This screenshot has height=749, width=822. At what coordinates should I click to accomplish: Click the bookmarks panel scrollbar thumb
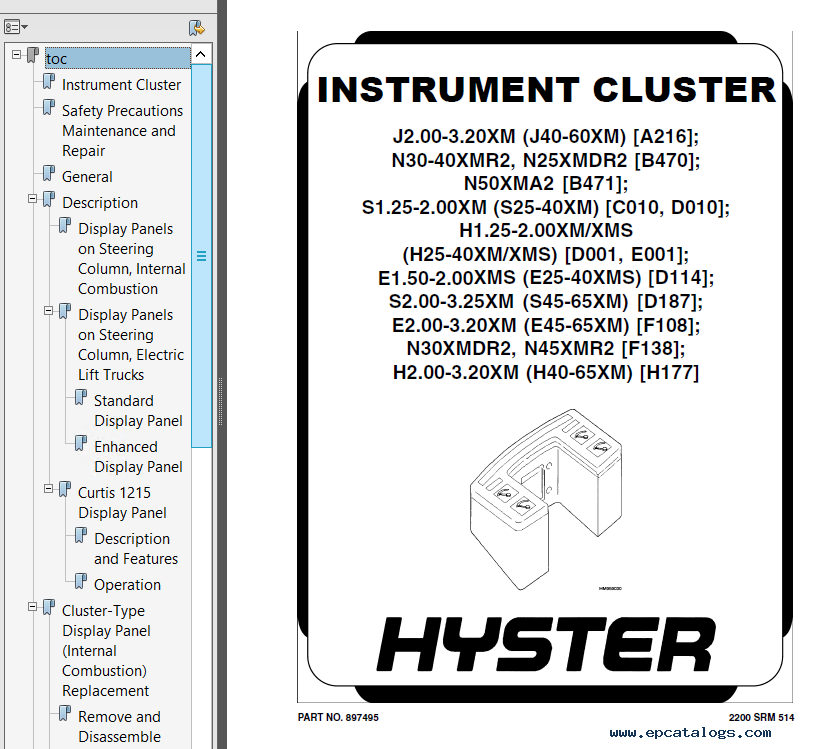[201, 256]
